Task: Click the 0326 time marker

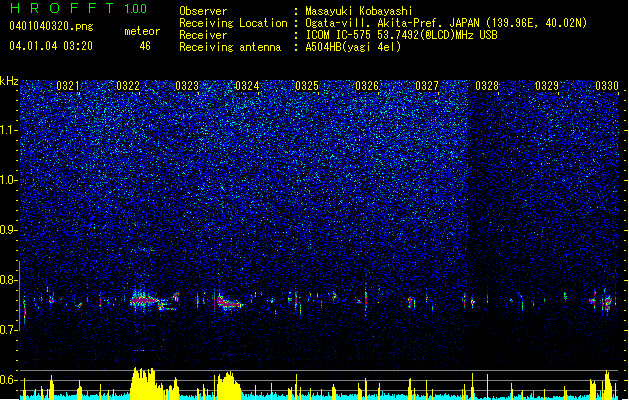Action: (x=367, y=86)
